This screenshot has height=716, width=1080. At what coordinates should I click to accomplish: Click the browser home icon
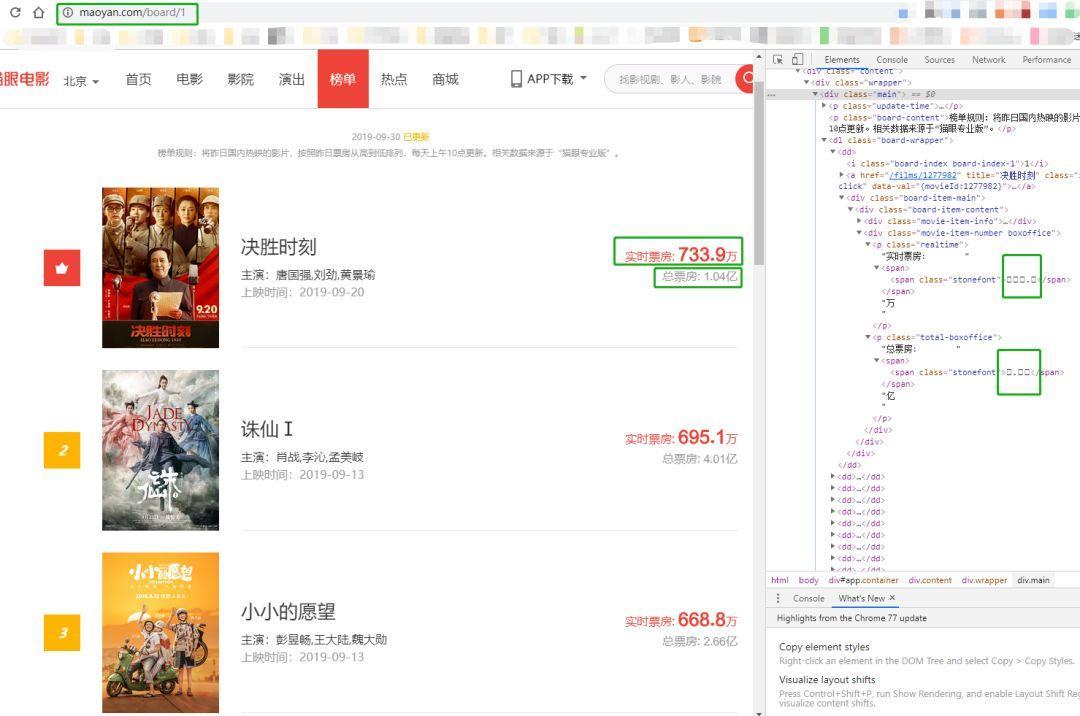pos(39,12)
